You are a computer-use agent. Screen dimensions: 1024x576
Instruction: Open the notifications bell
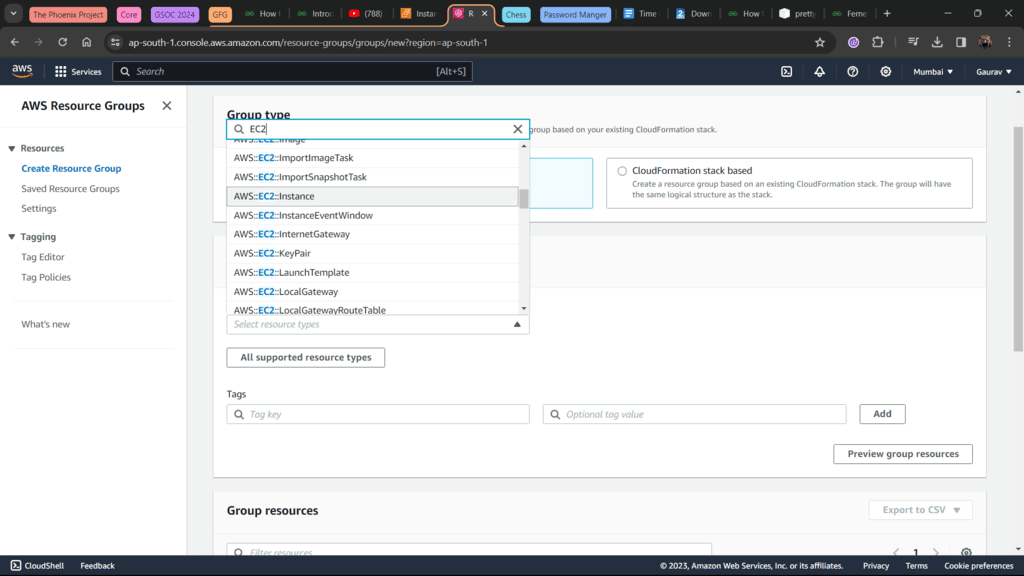pos(820,72)
